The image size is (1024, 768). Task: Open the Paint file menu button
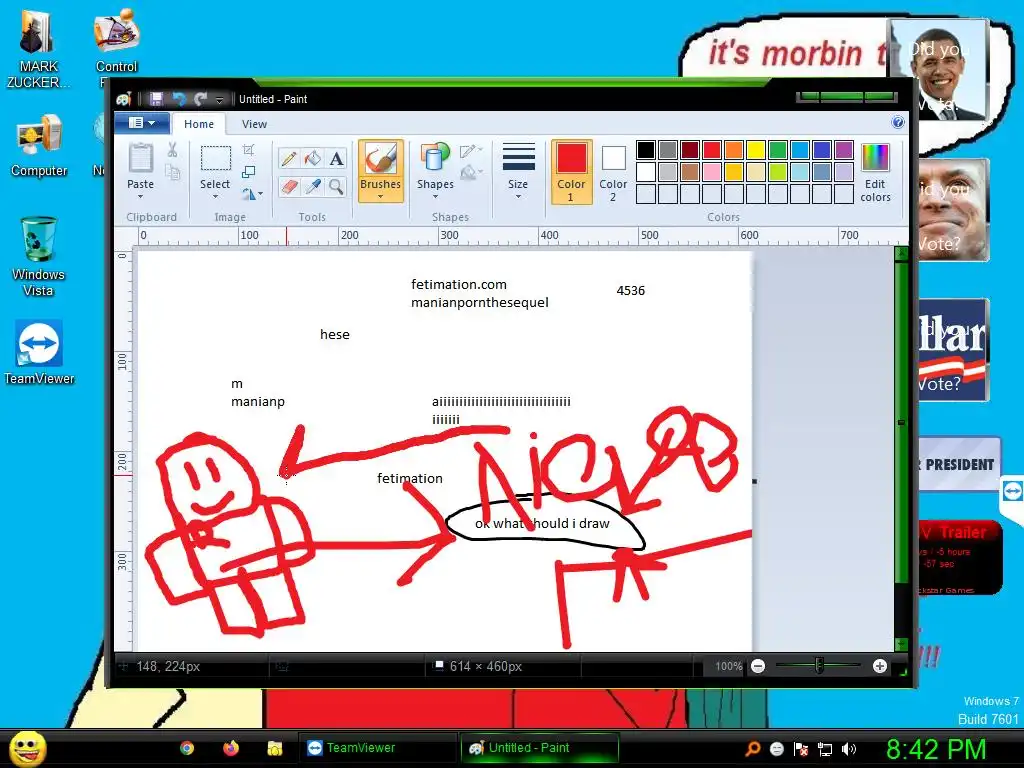point(142,123)
